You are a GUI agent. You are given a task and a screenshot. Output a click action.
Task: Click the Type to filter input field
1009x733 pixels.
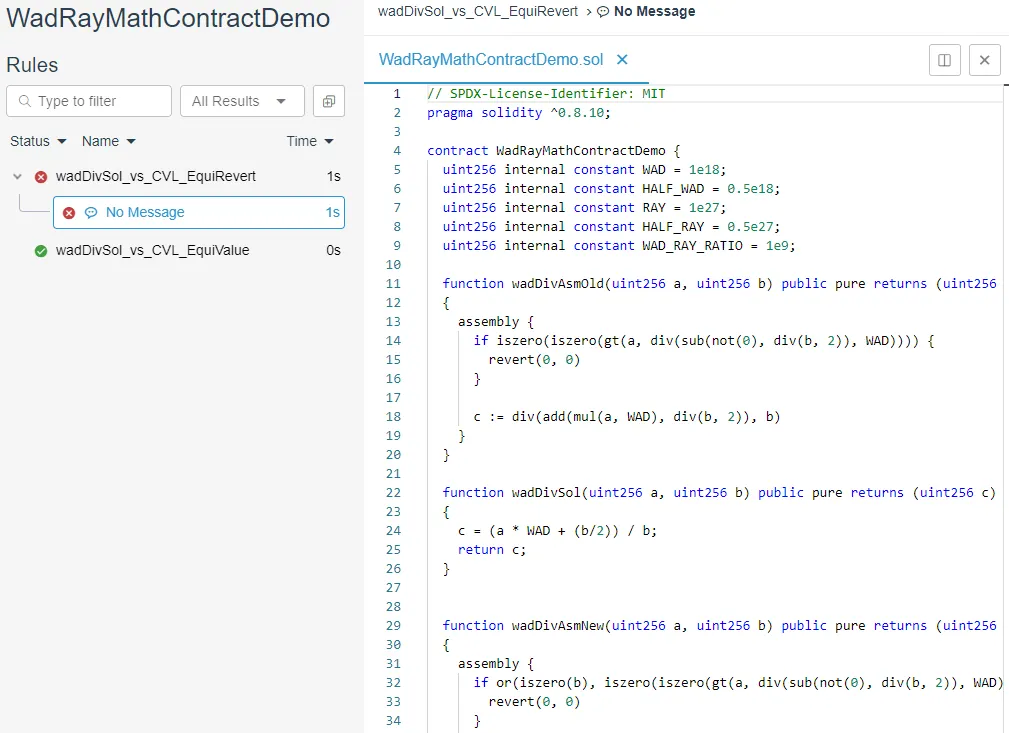point(100,101)
